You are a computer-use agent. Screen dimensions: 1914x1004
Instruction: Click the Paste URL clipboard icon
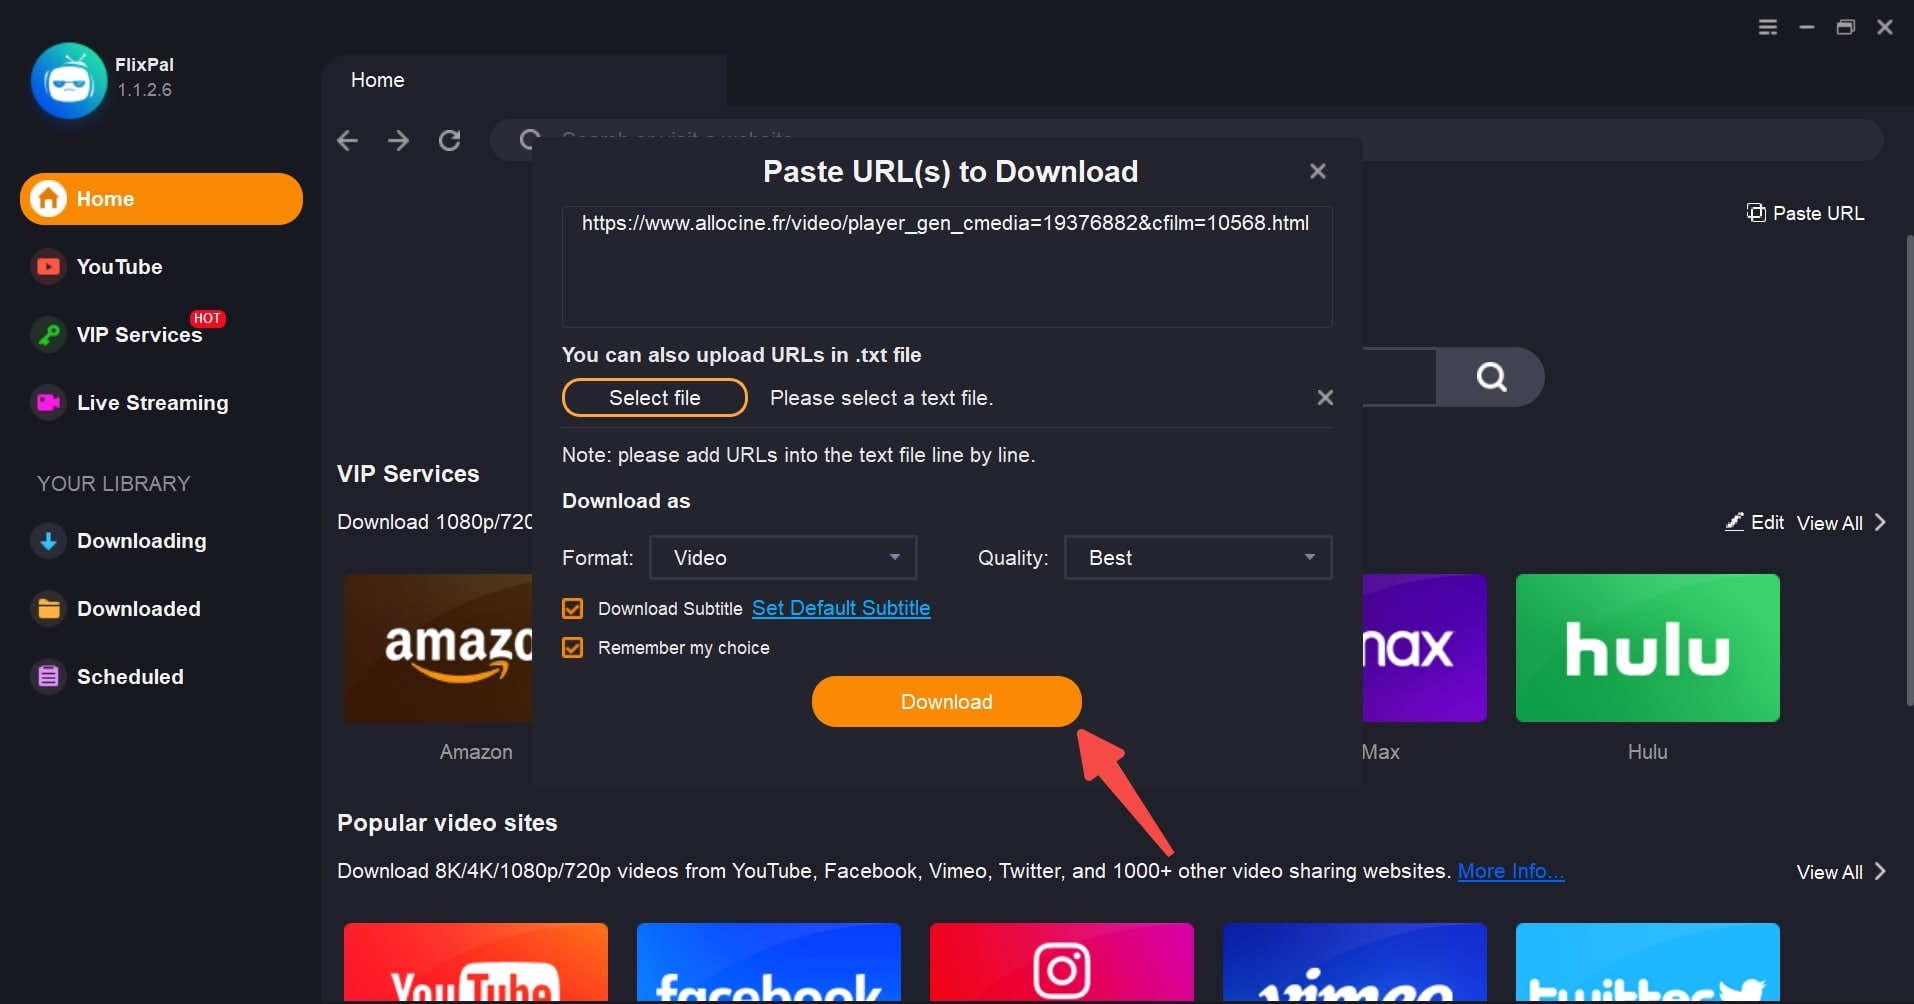[x=1756, y=213]
